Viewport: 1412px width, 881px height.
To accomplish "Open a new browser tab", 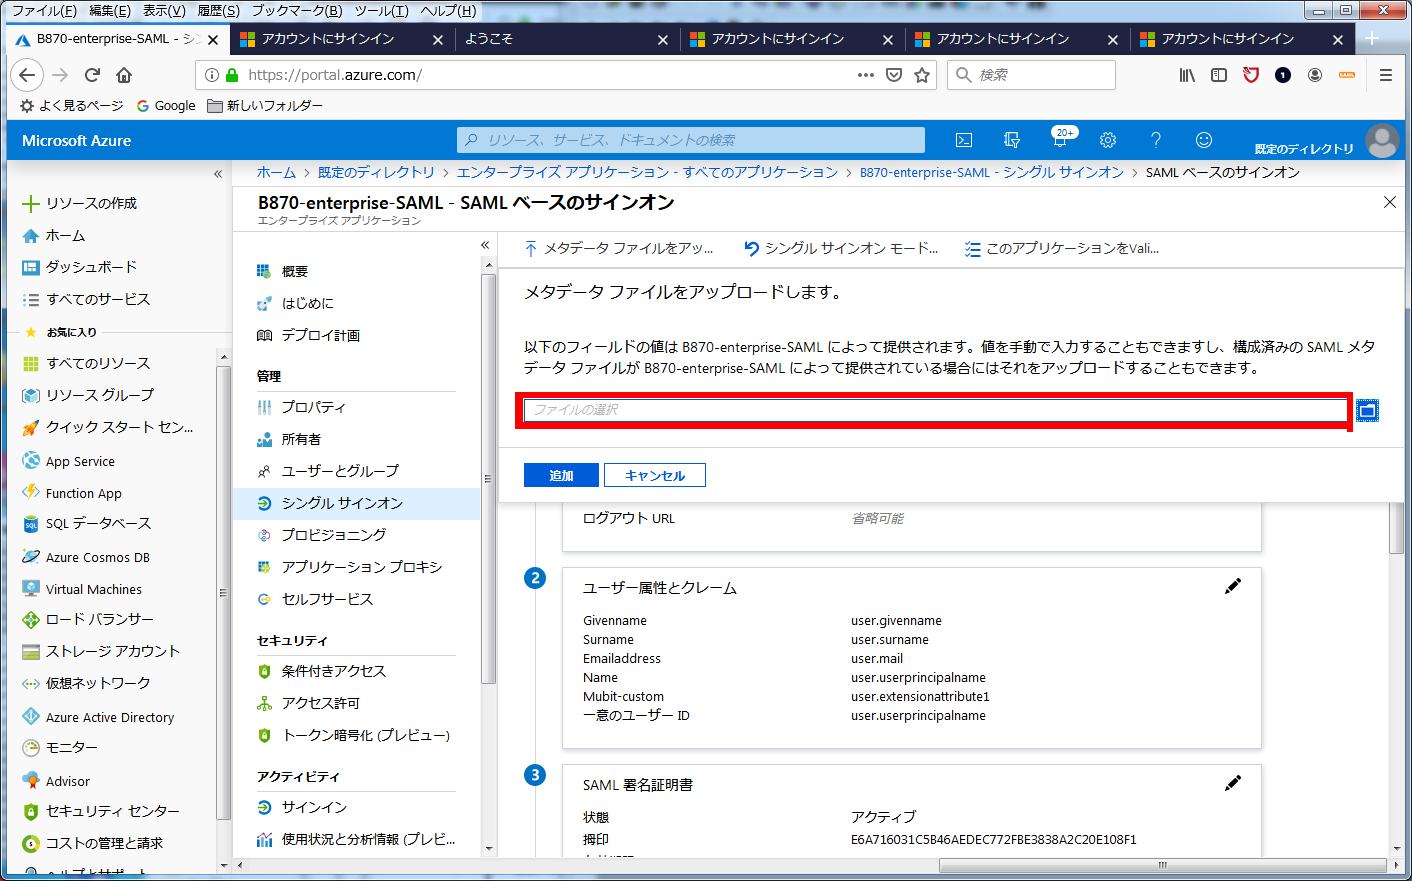I will coord(1372,39).
